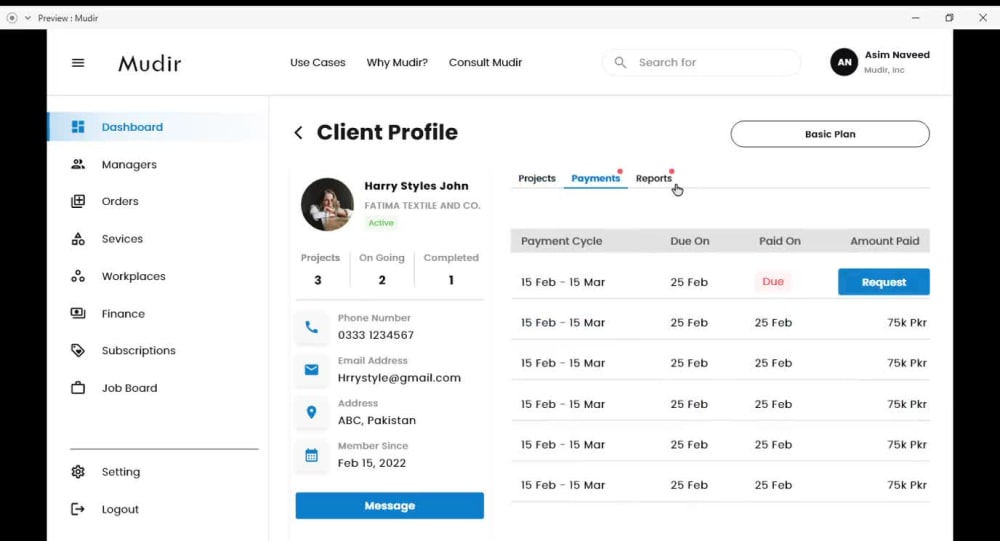Click the green Active status label
1000x541 pixels.
pos(381,223)
